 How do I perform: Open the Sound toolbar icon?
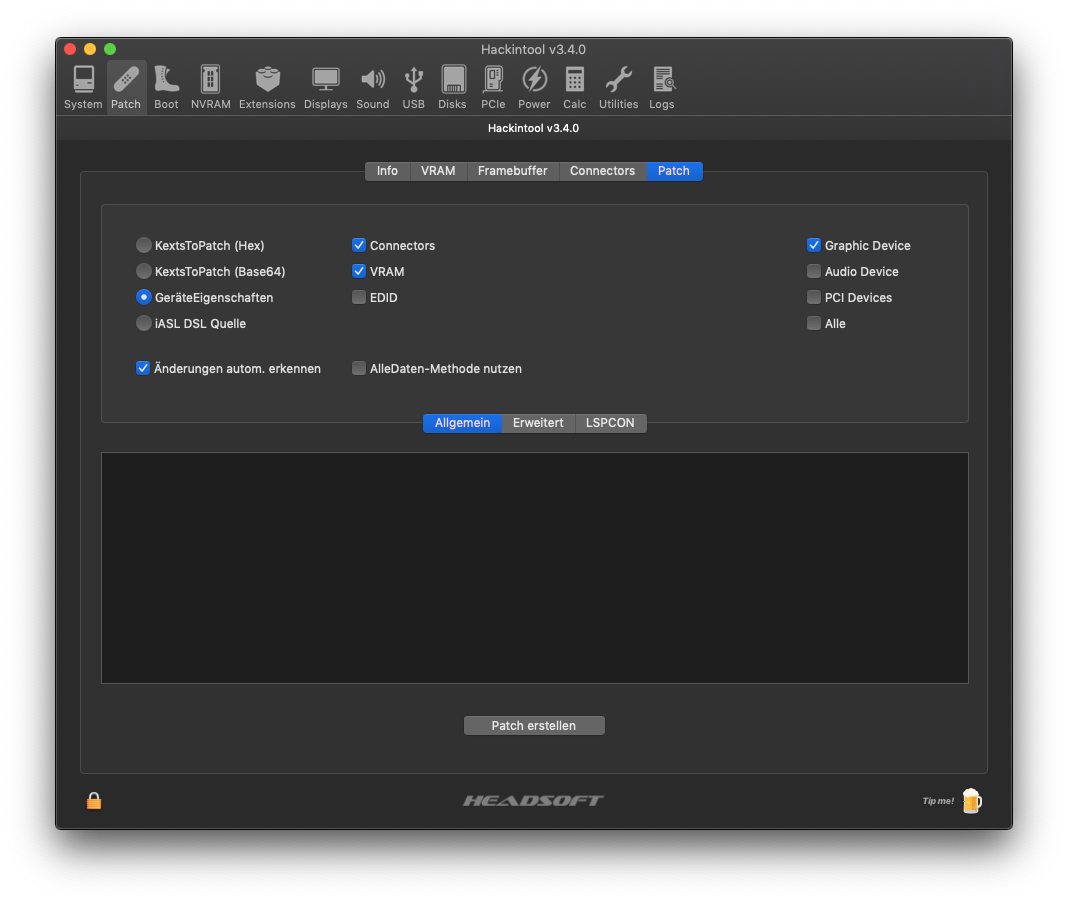[373, 87]
